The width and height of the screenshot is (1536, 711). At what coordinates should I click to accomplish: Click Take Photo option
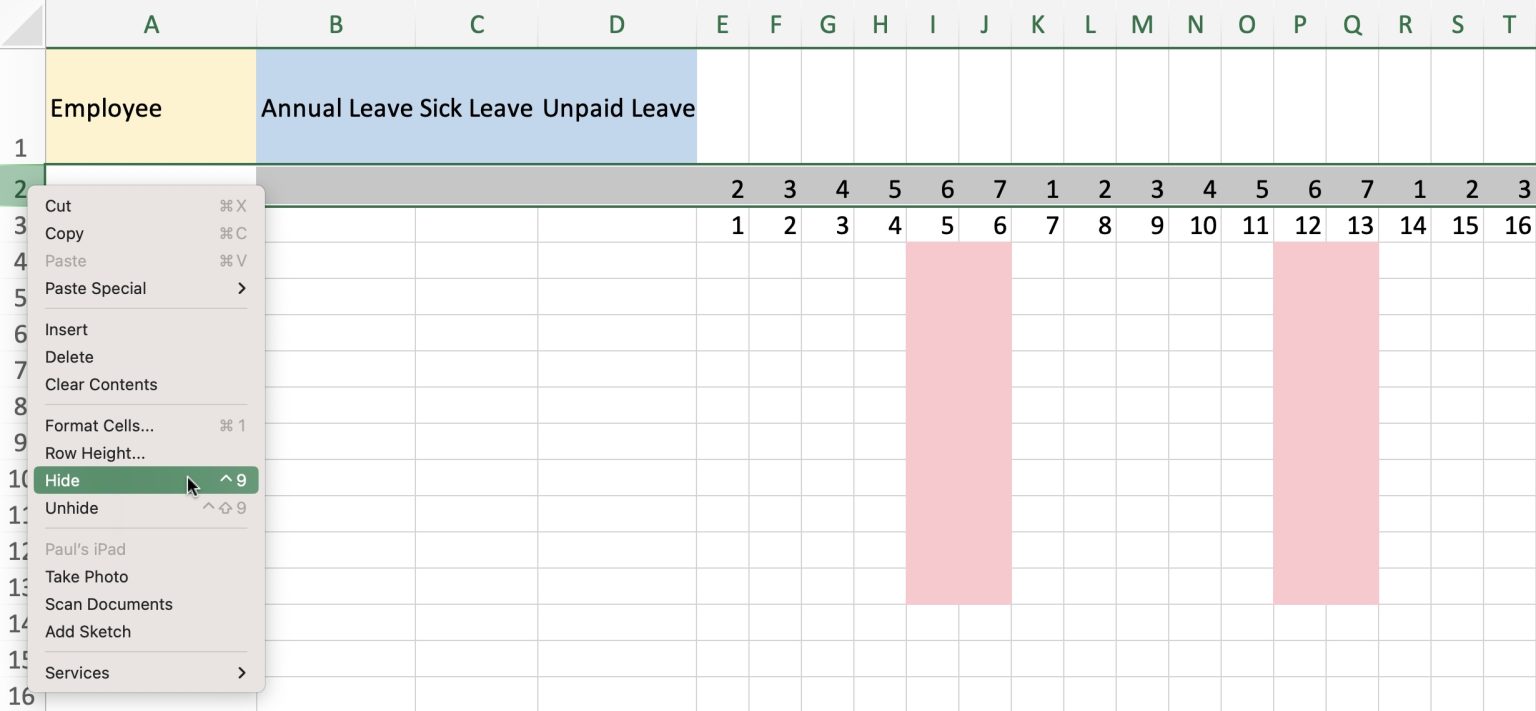point(86,577)
